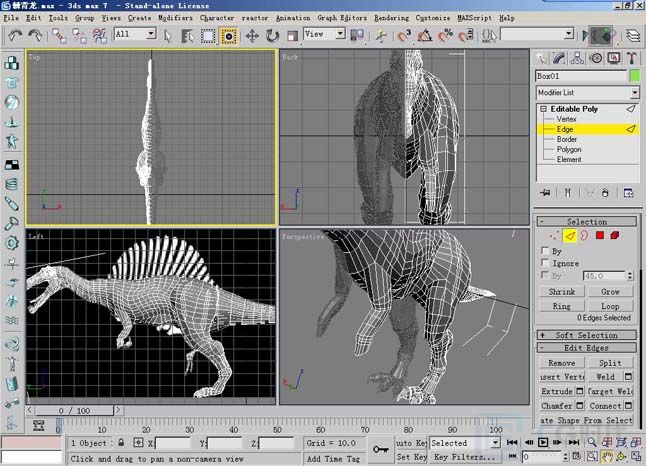
Task: Open the Display command panel tab
Action: (614, 58)
